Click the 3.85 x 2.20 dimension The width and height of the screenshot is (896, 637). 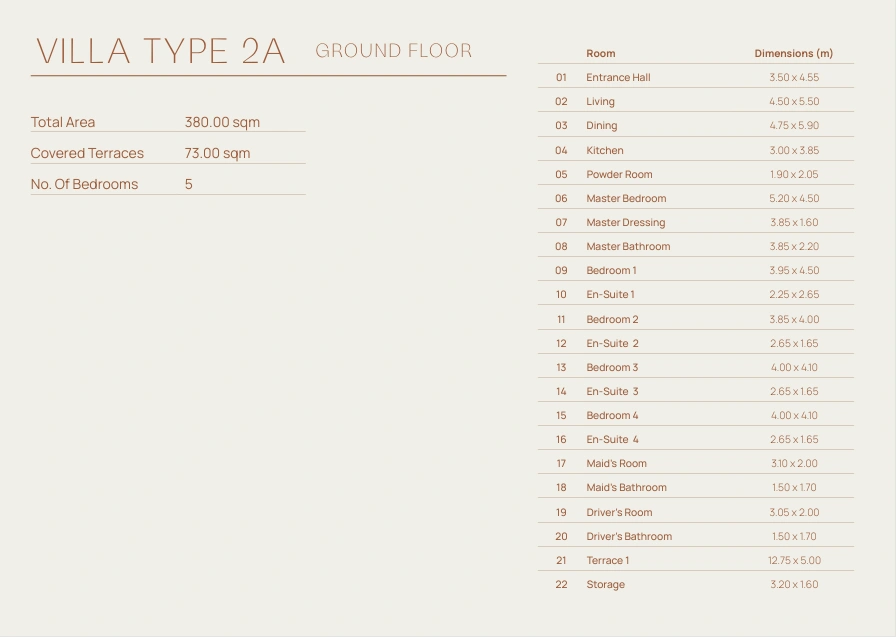[794, 246]
